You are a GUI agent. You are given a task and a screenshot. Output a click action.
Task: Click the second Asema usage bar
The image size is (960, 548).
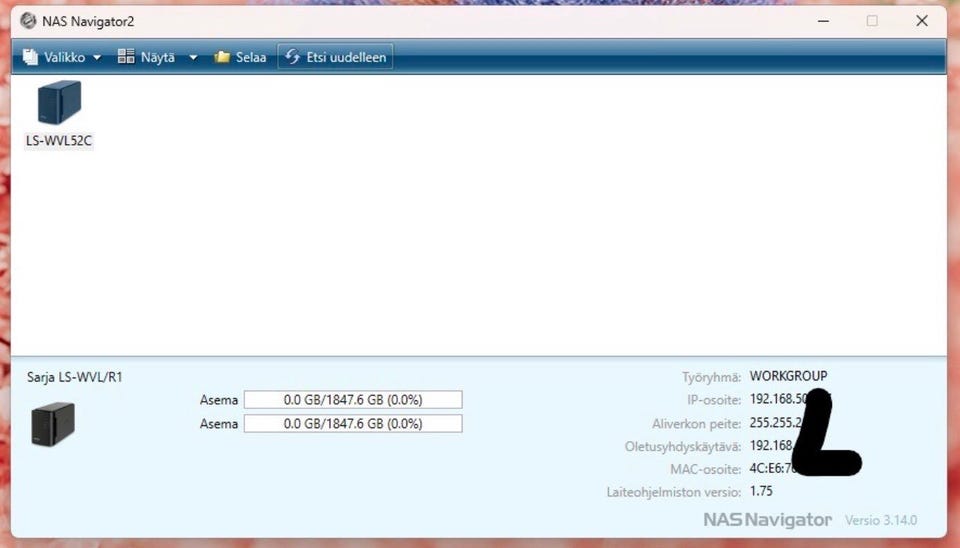[x=353, y=424]
